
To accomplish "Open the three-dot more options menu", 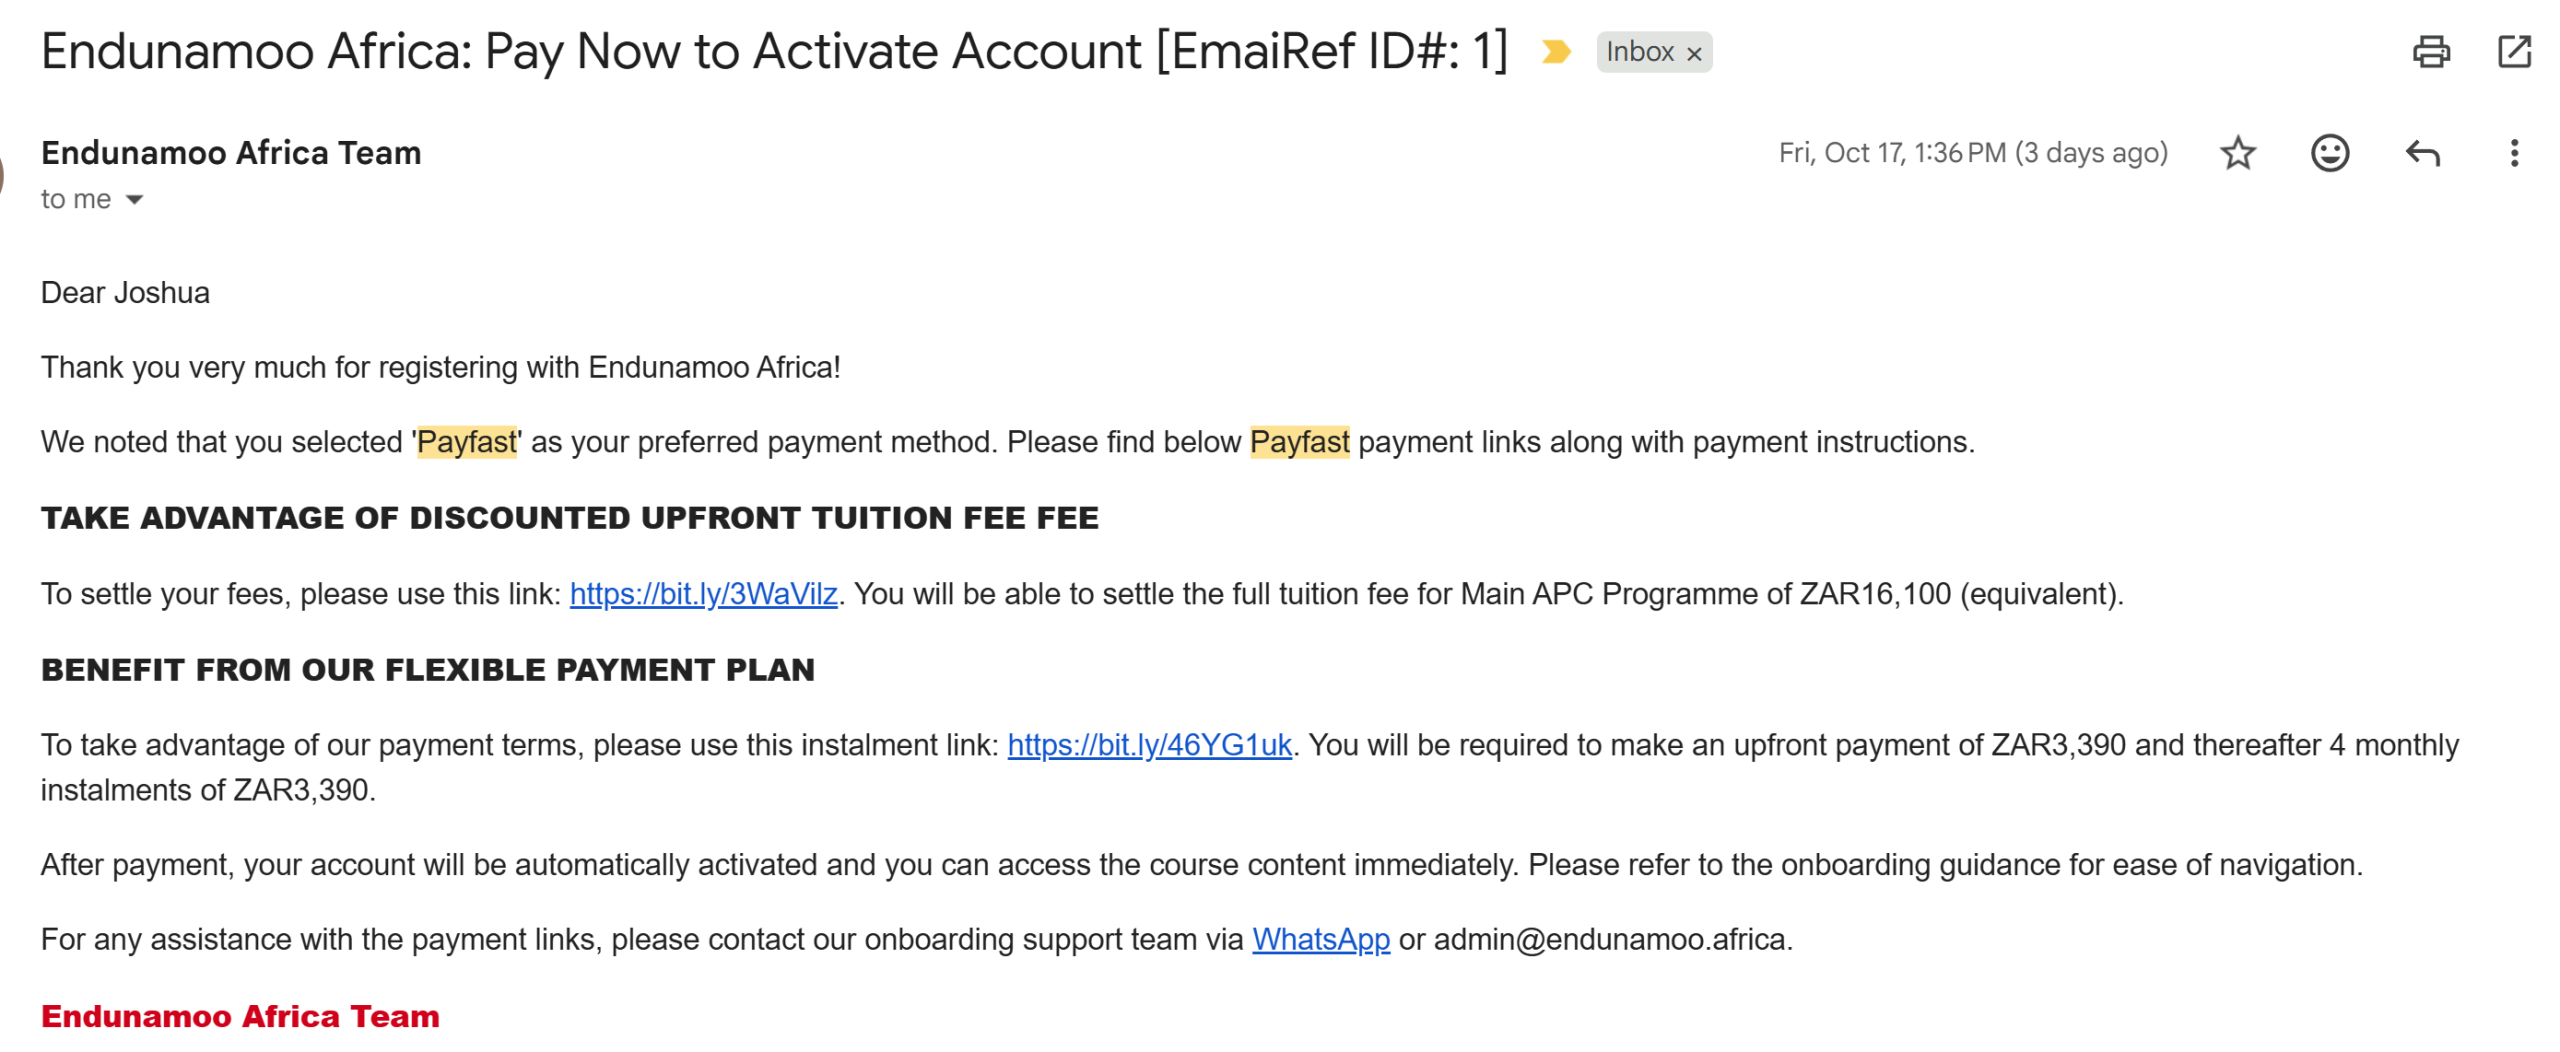I will (x=2513, y=153).
